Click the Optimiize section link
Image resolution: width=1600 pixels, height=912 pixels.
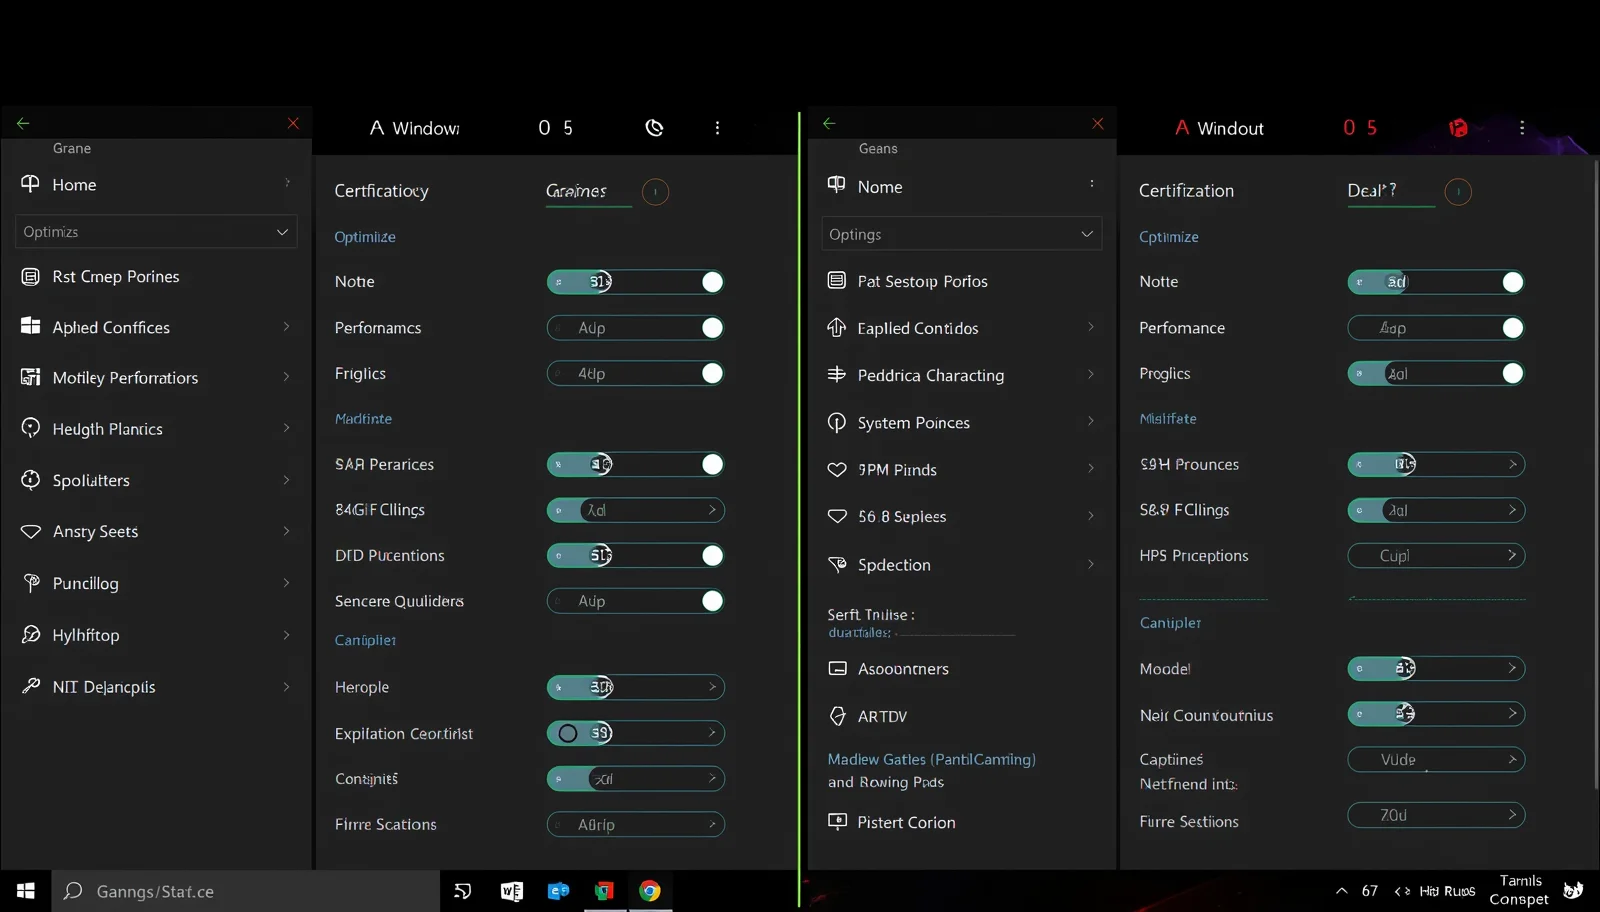pos(365,237)
